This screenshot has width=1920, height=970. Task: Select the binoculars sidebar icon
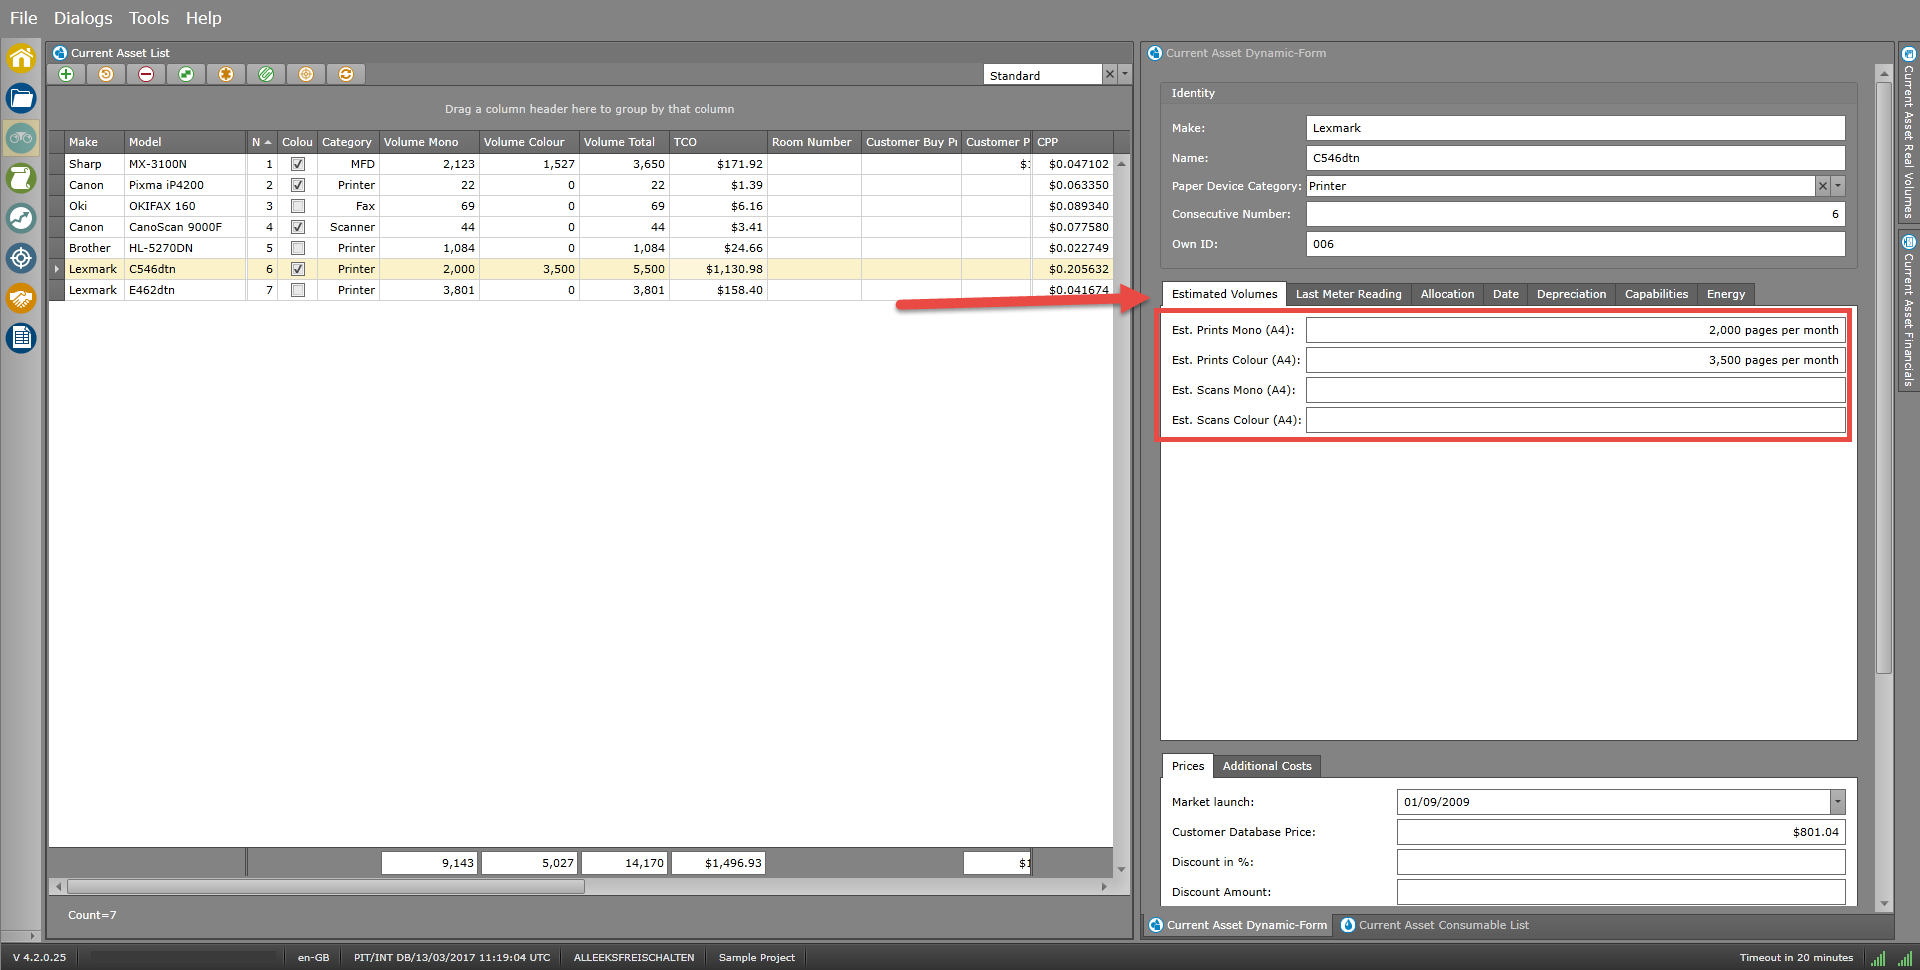point(21,138)
